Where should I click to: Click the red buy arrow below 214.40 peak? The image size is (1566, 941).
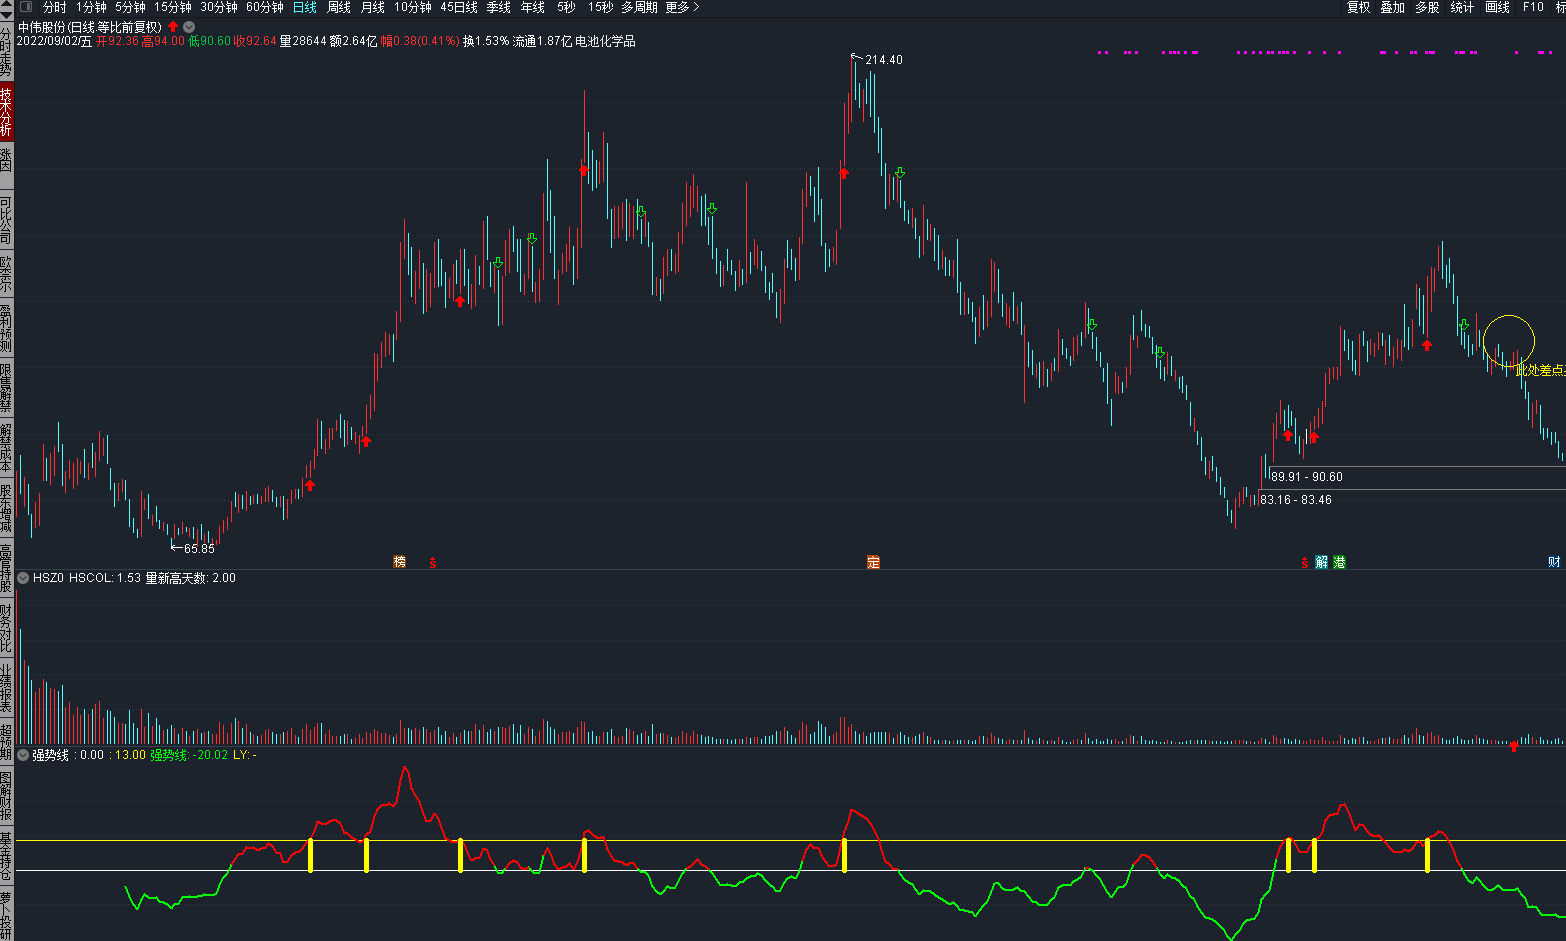click(x=843, y=173)
